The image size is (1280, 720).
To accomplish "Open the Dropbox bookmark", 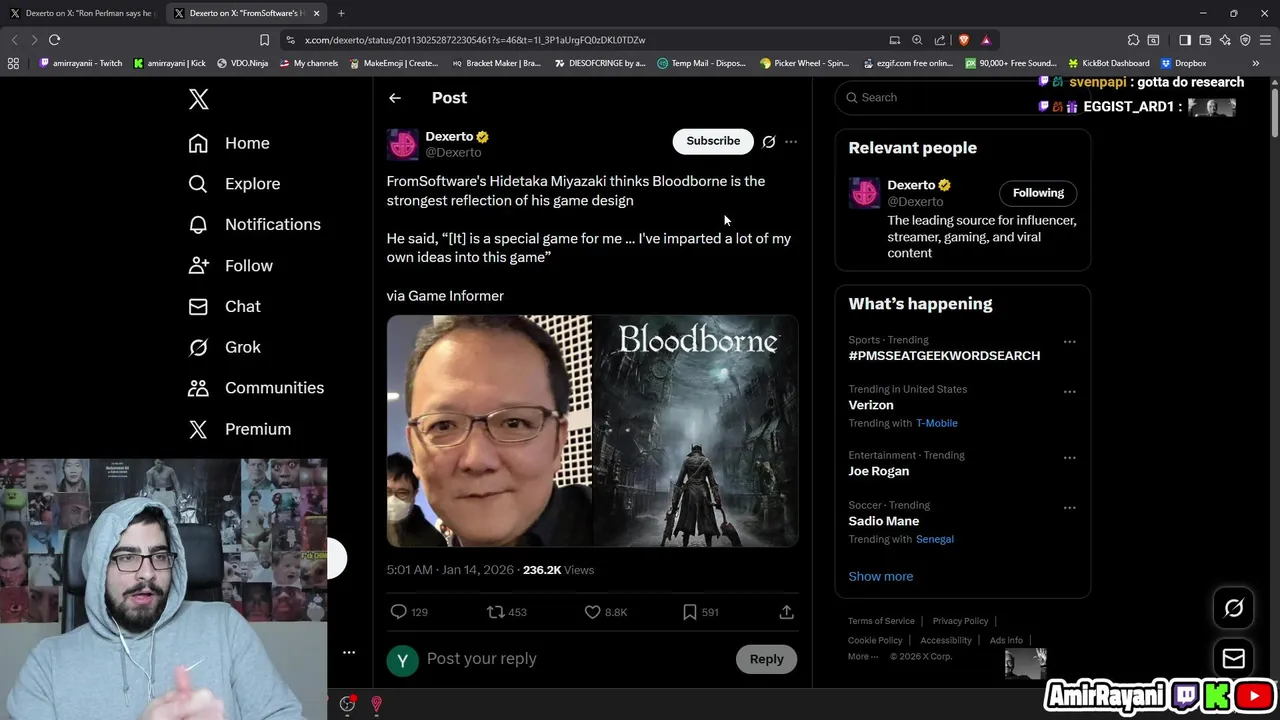I will point(1183,63).
